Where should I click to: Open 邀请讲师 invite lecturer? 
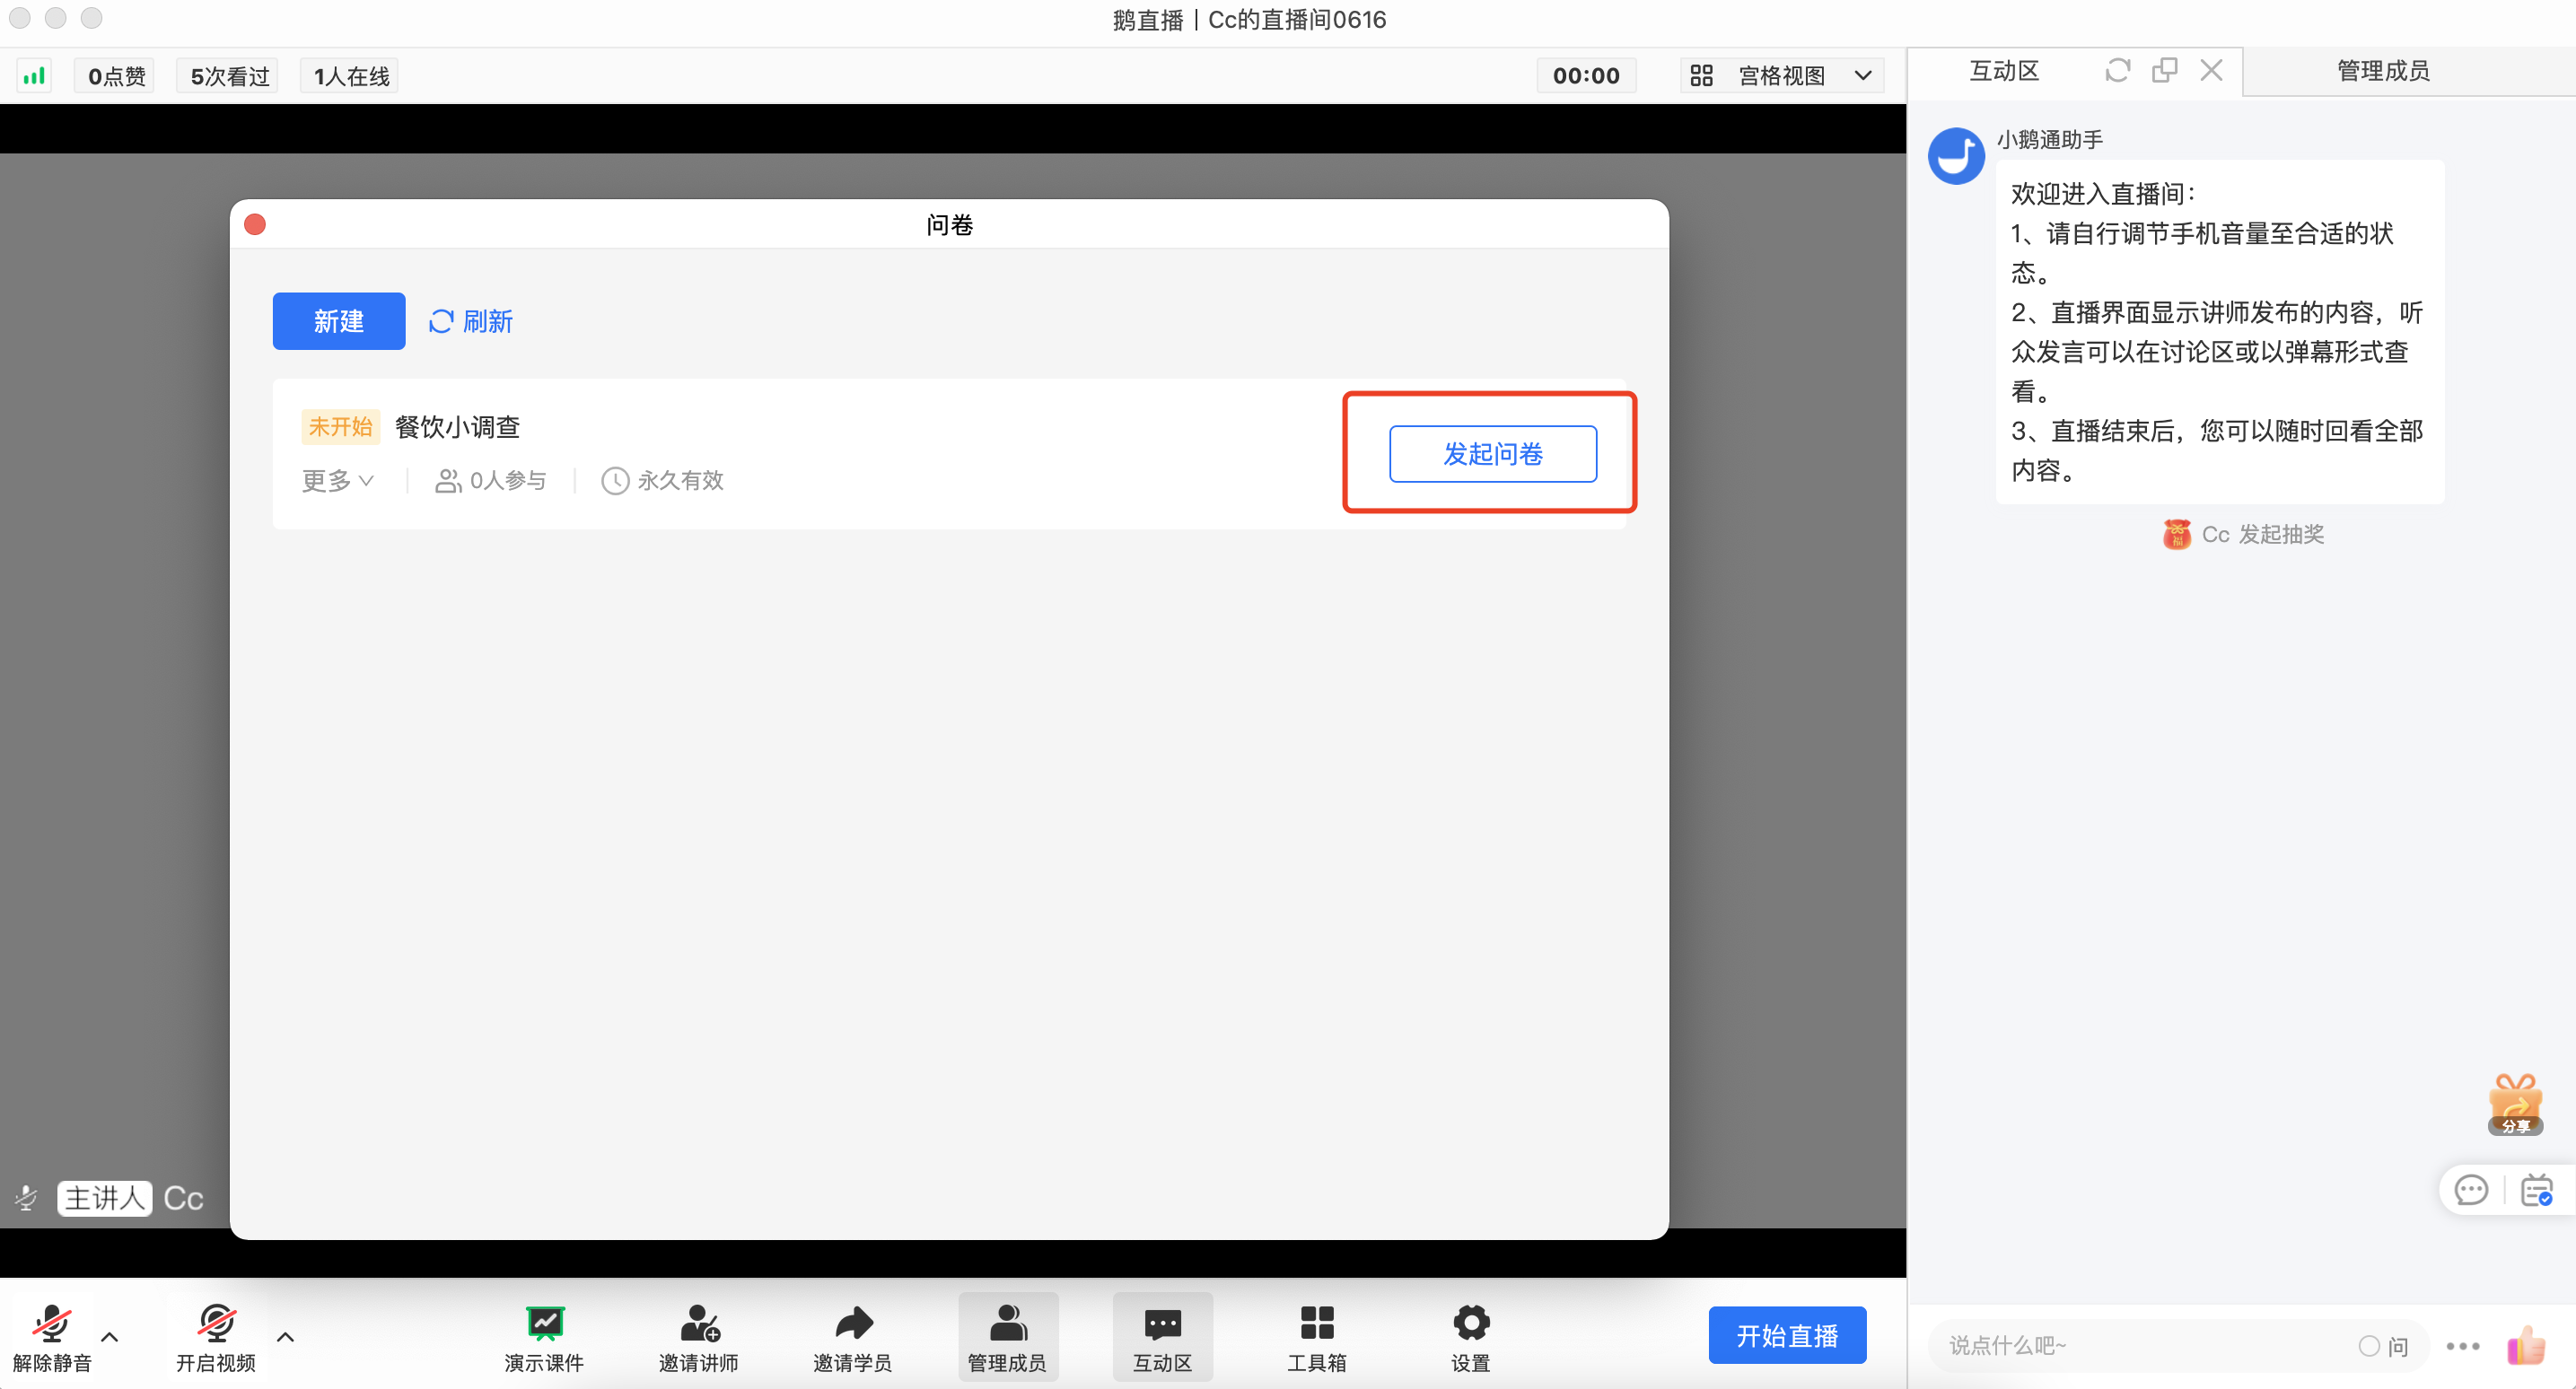click(x=699, y=1338)
